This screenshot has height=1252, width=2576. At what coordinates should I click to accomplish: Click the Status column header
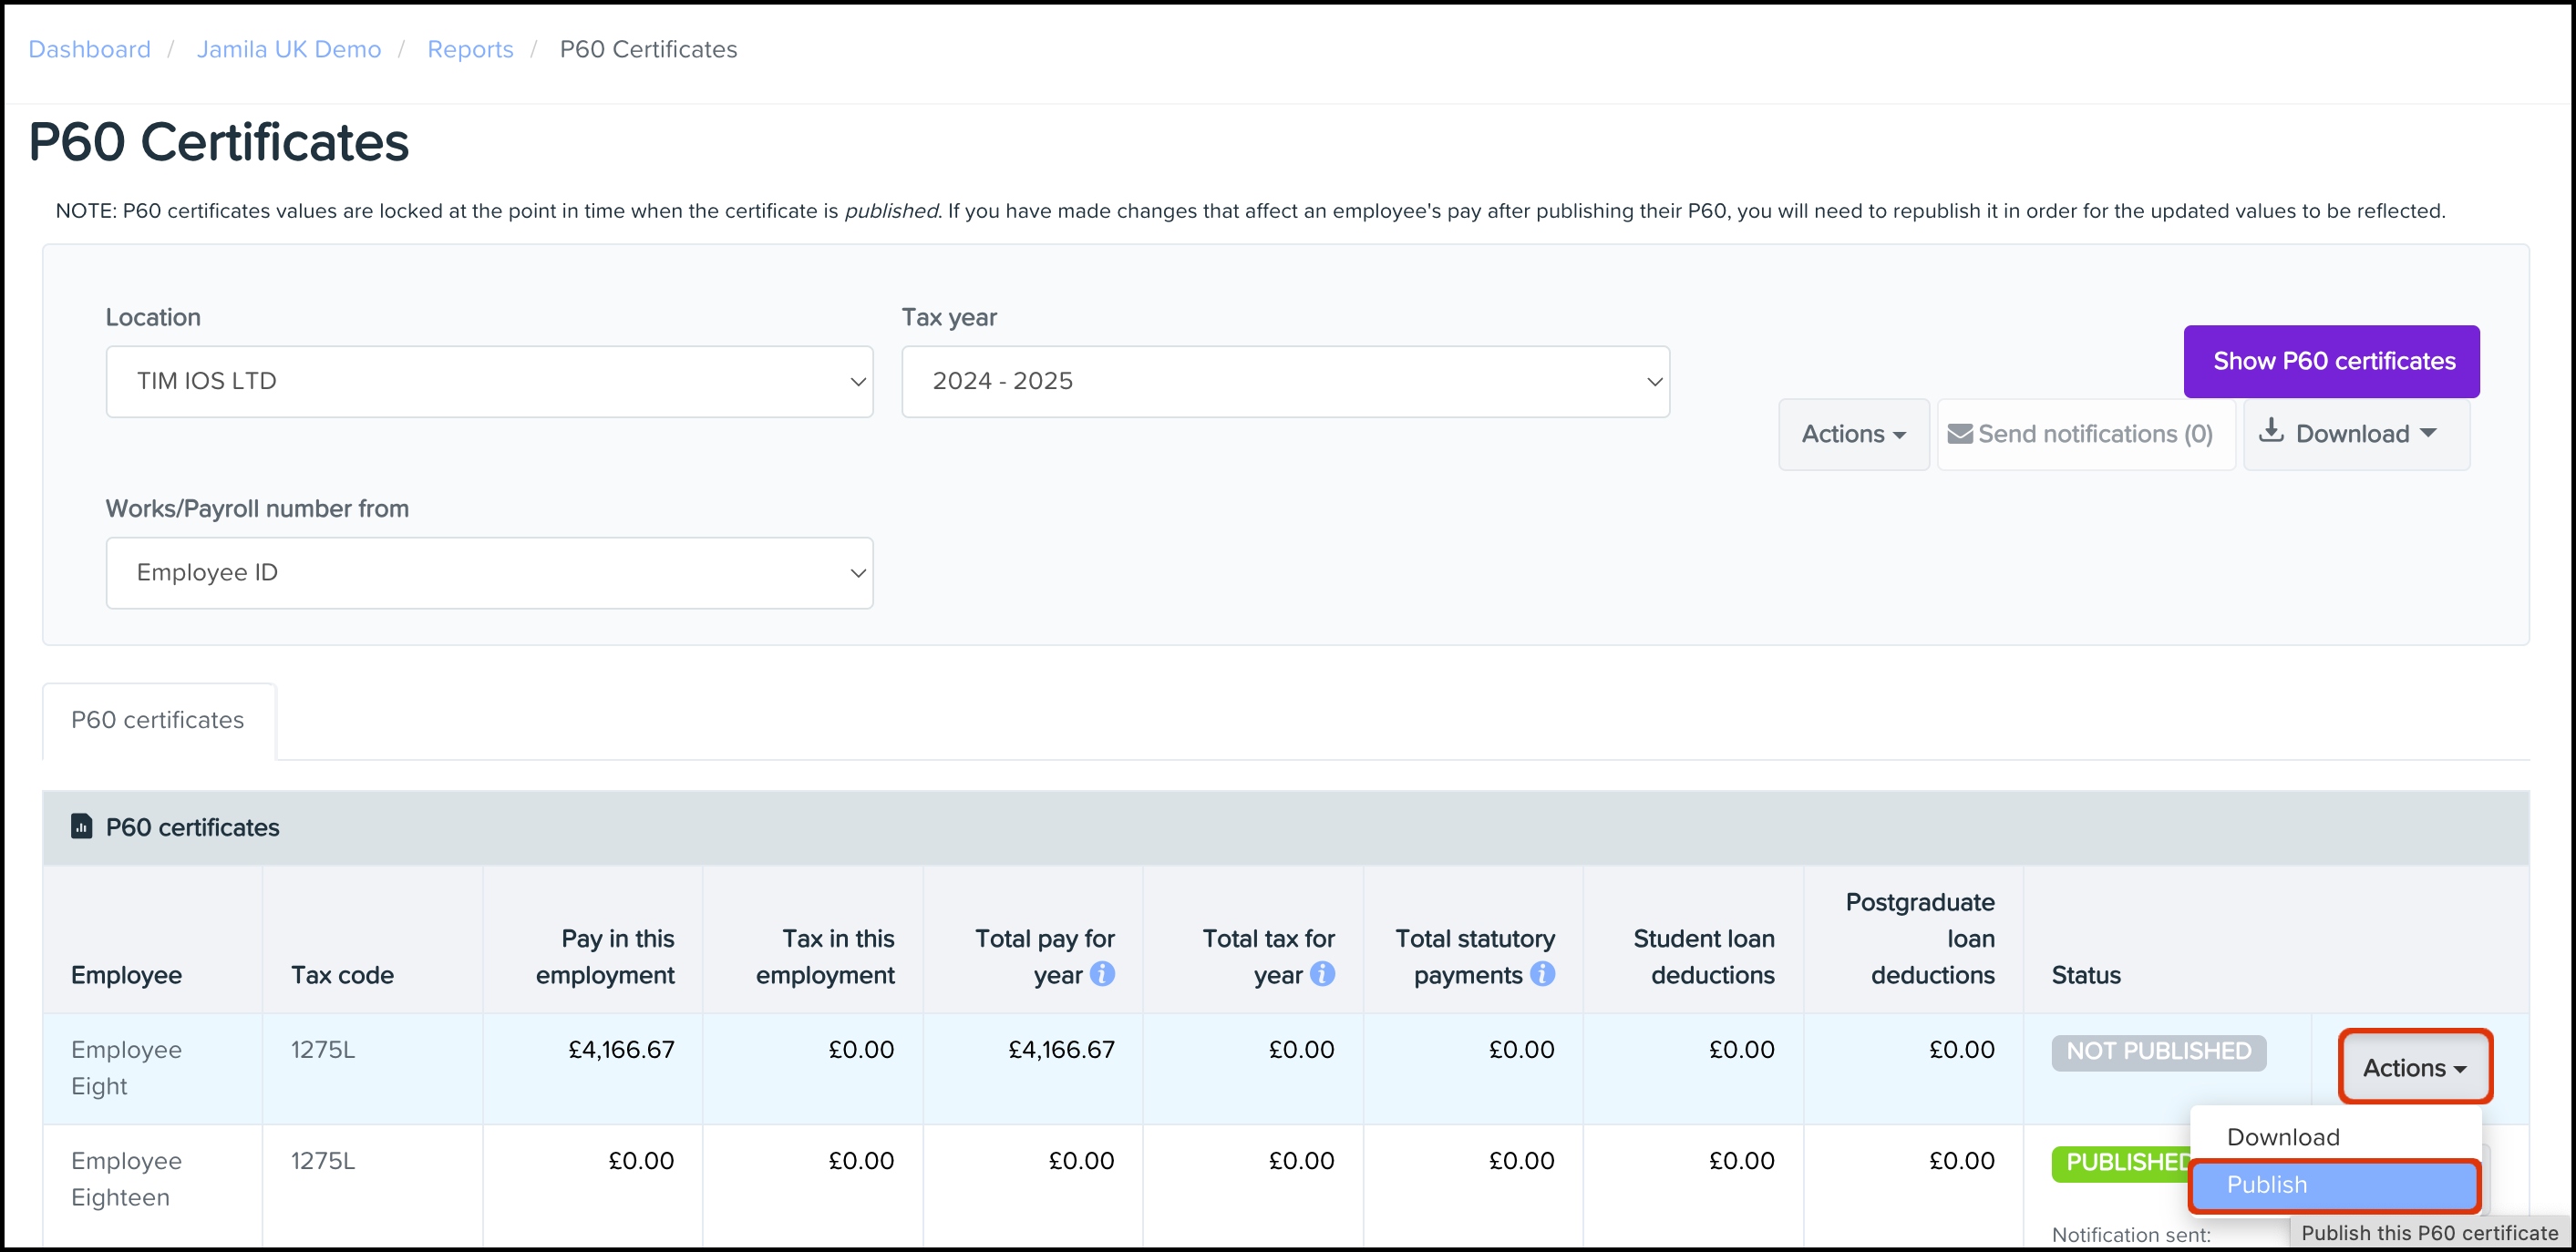[2086, 975]
